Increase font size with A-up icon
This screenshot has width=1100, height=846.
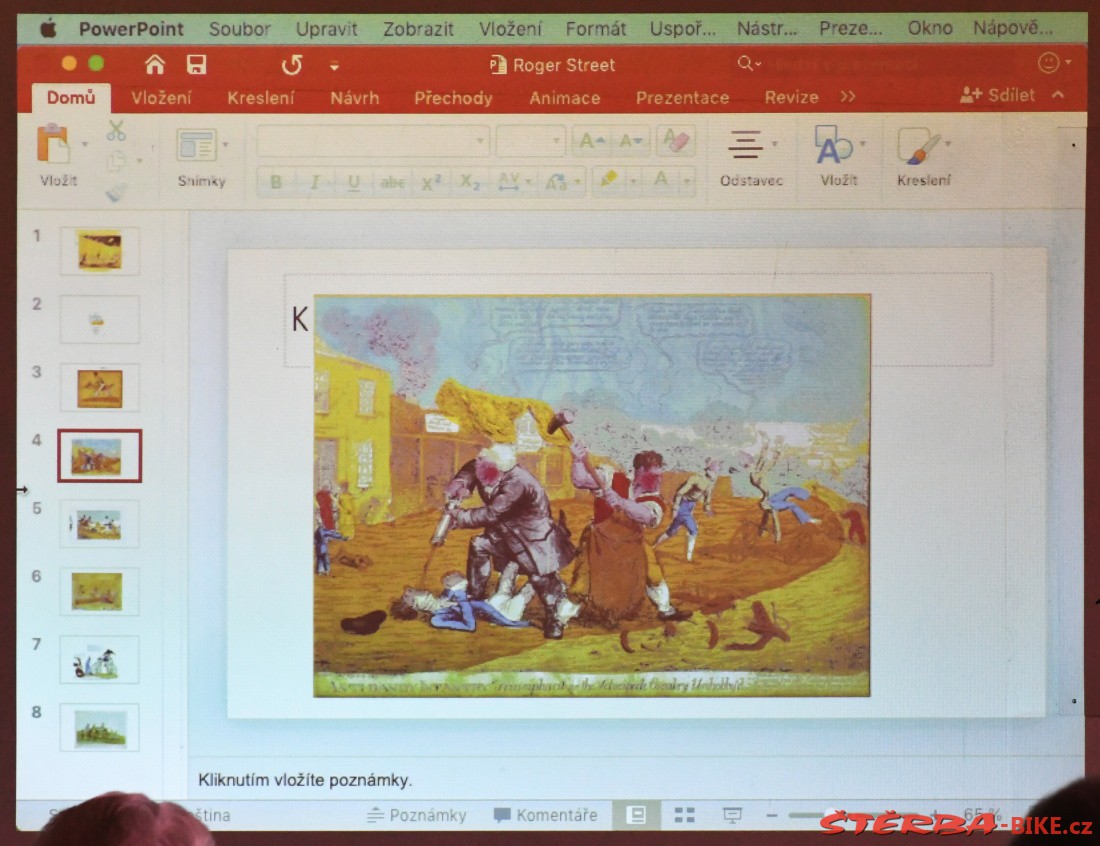click(x=591, y=141)
